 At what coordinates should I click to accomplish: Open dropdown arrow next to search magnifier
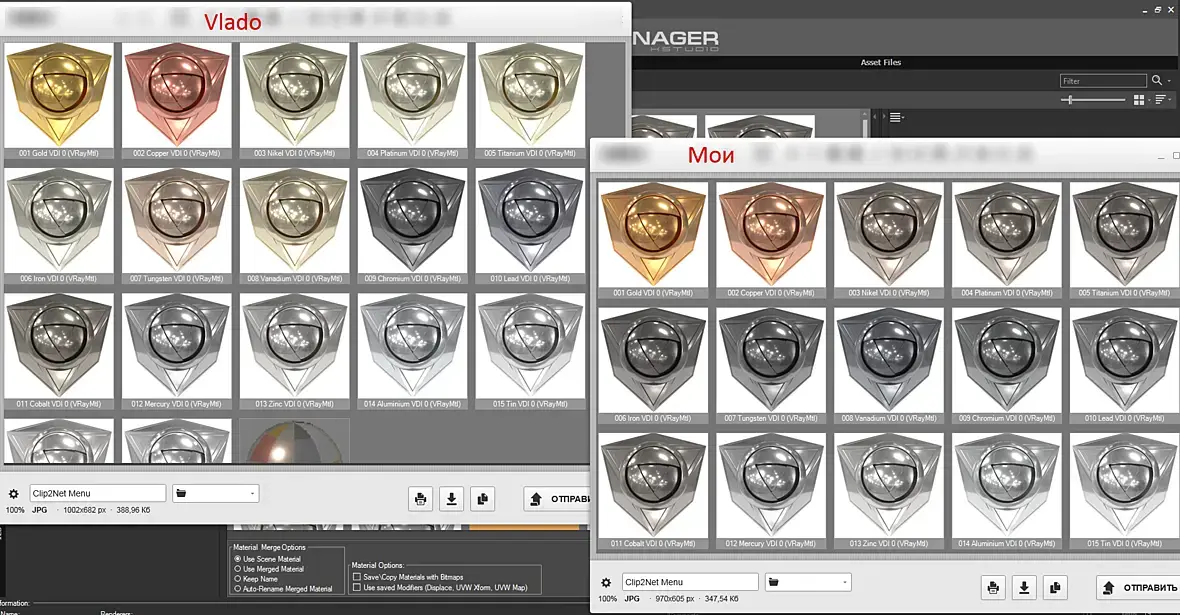tap(1169, 81)
